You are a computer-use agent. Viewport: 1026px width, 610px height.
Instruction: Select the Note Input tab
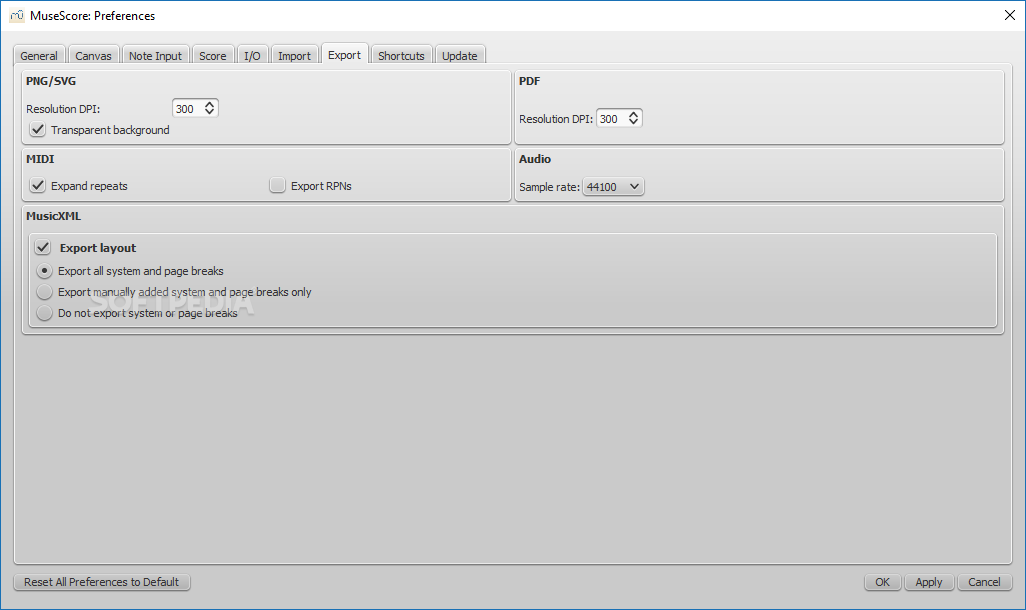point(155,56)
